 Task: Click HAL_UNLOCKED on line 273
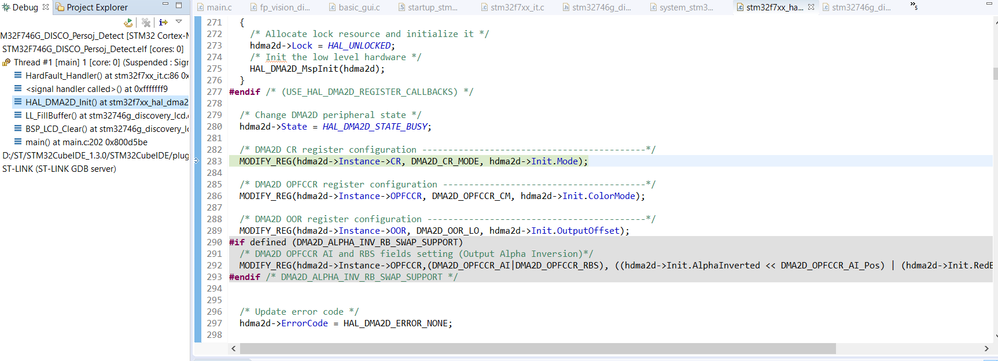360,46
